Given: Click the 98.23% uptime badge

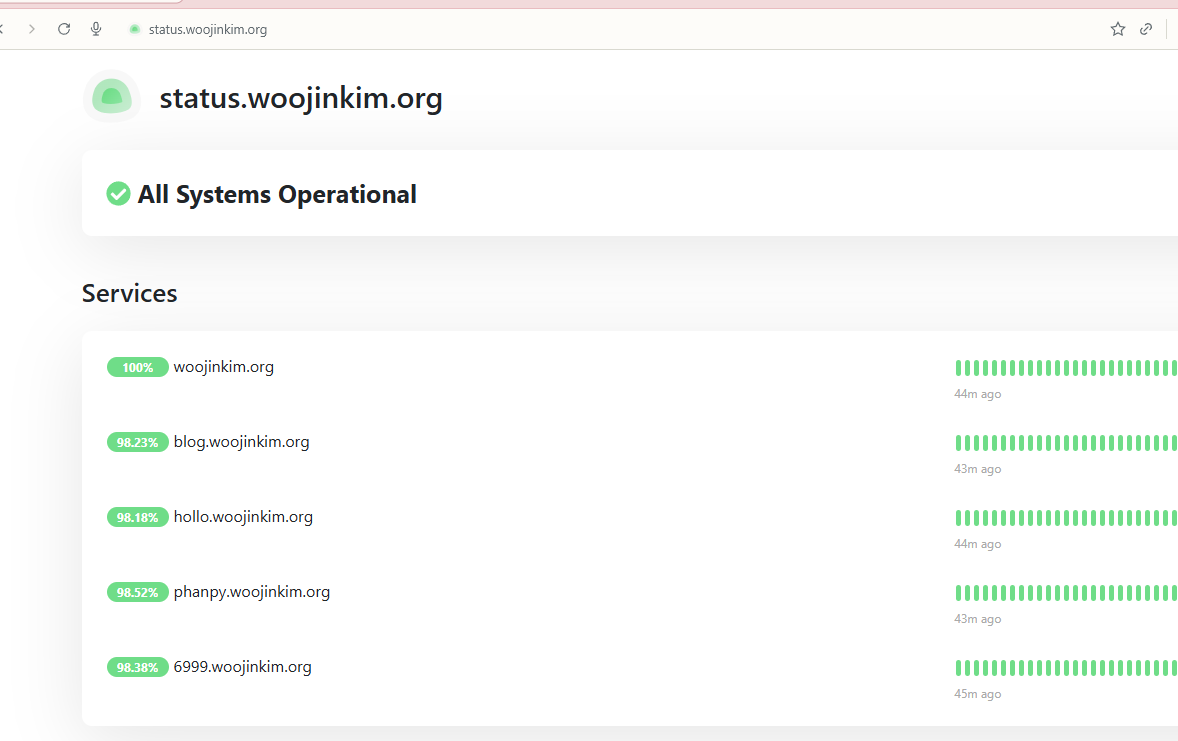Looking at the screenshot, I should (x=137, y=443).
